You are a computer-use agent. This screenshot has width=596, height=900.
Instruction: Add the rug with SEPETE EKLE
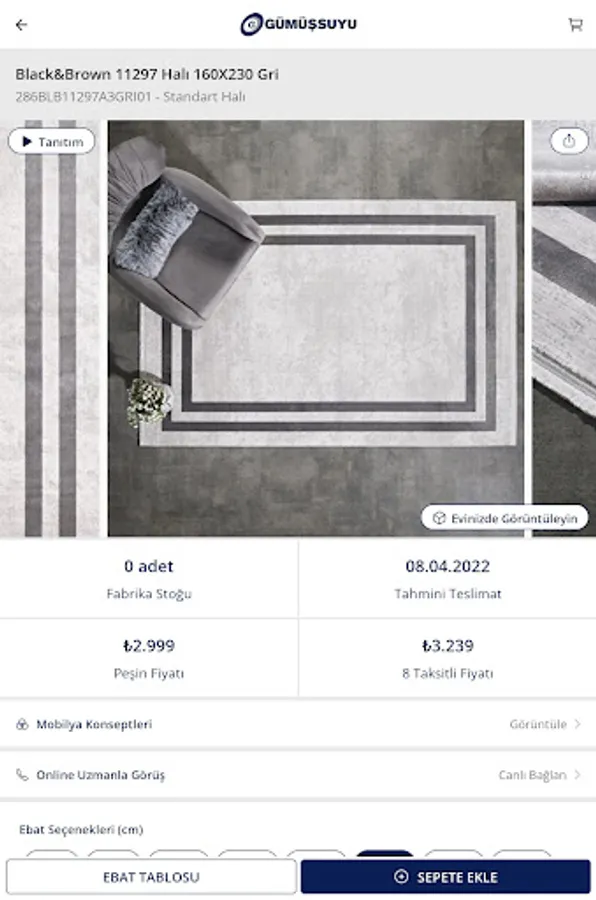[446, 877]
